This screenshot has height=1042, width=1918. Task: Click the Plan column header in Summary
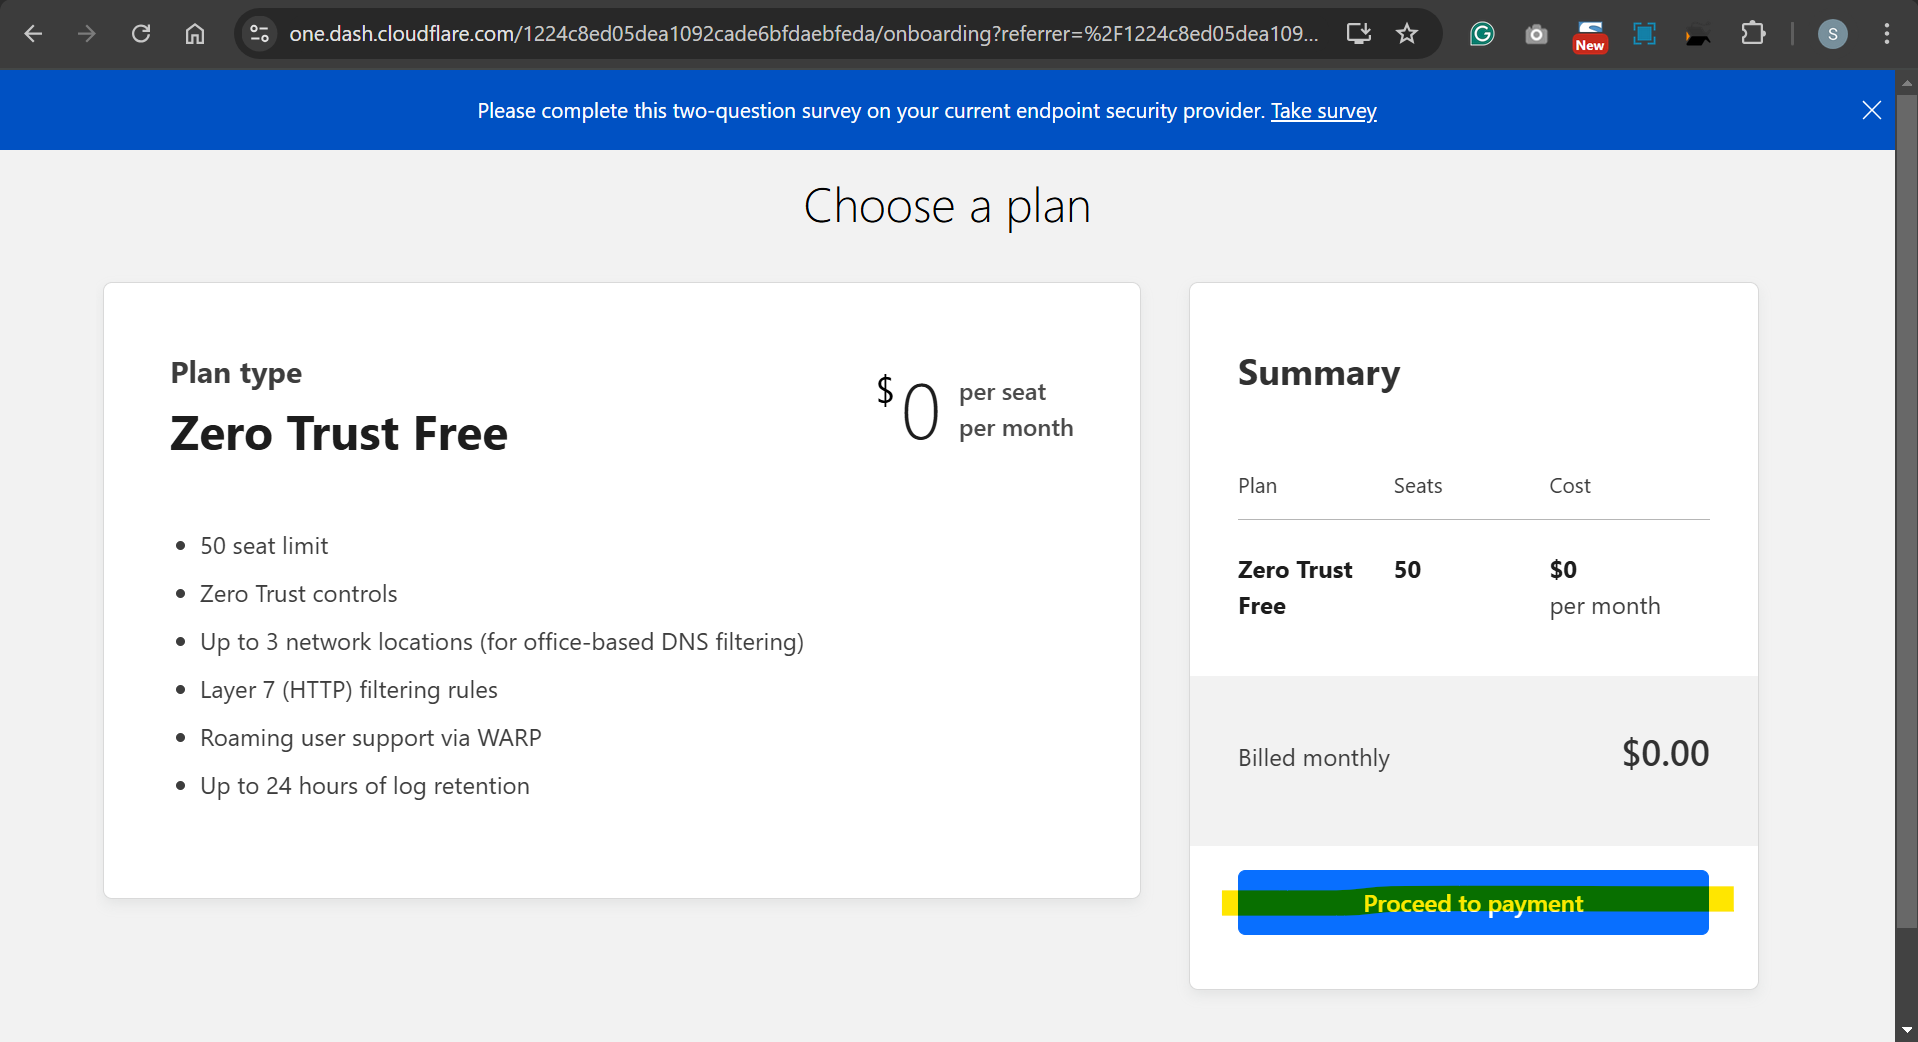1257,486
